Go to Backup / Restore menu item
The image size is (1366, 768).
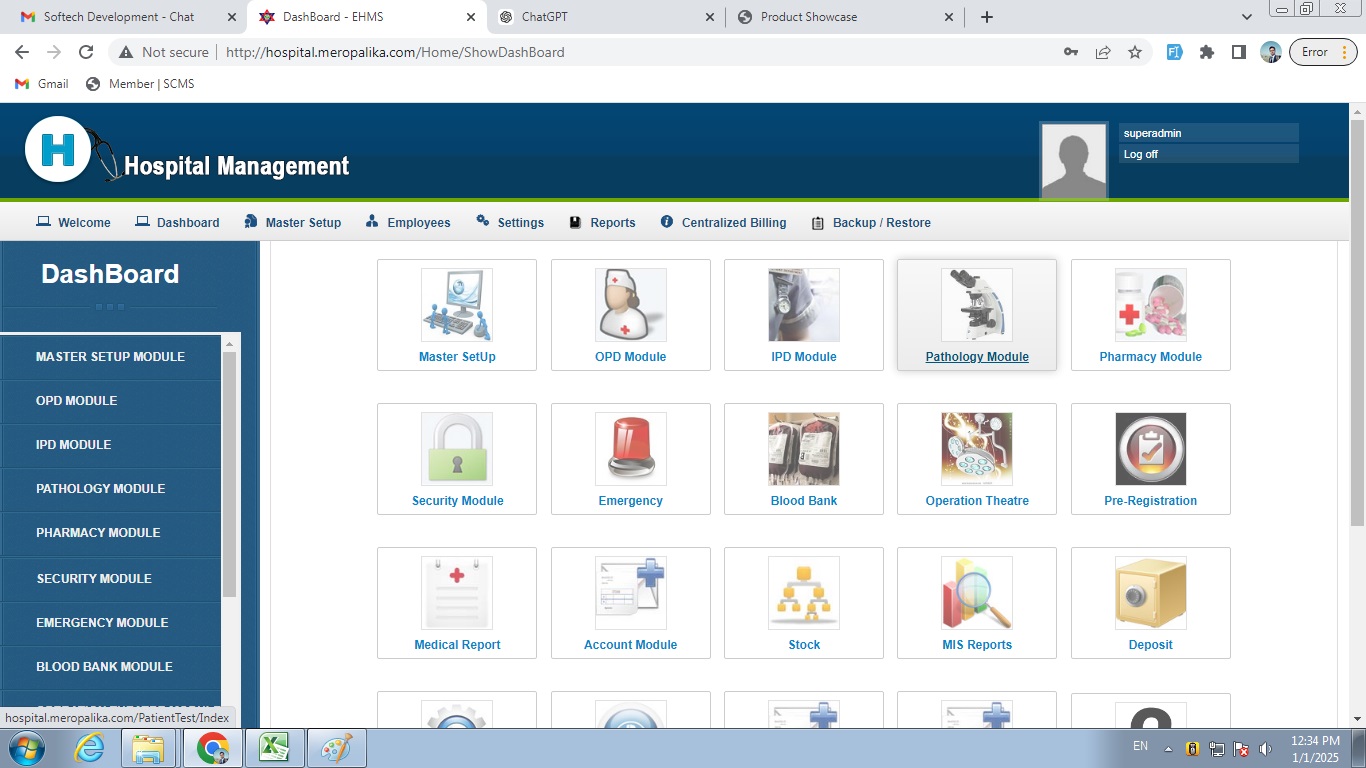(x=881, y=223)
